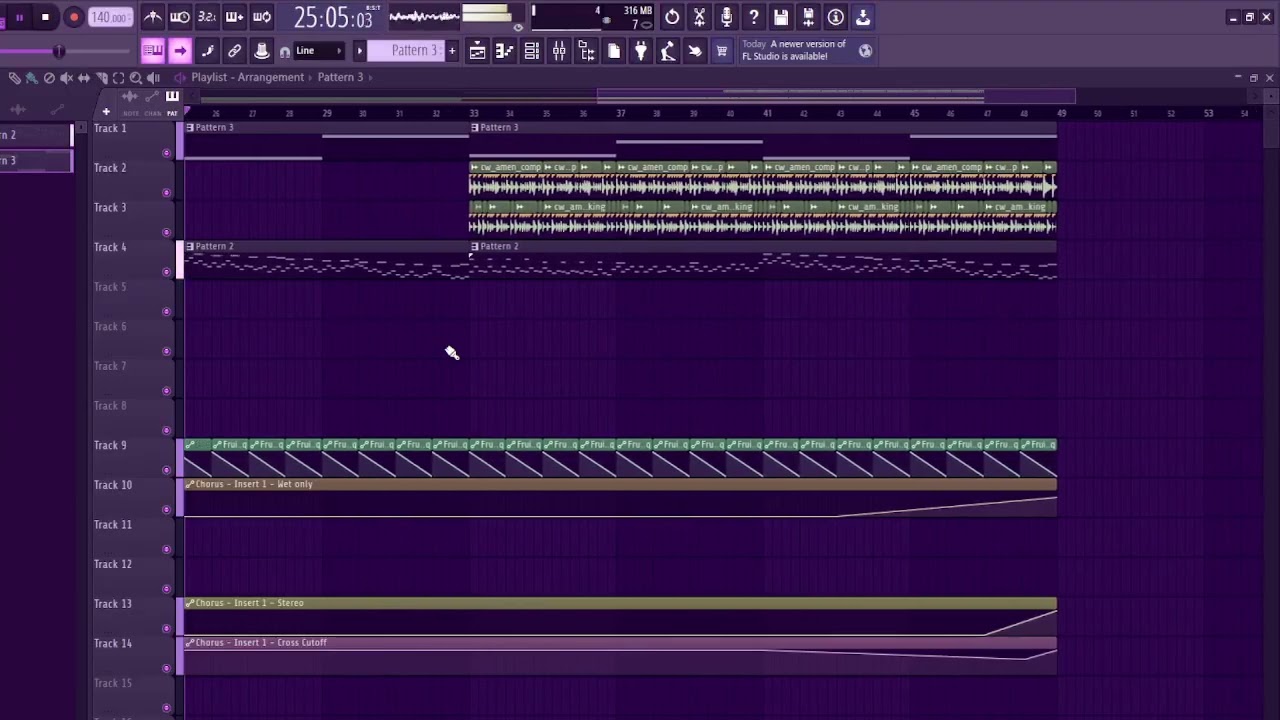Mute Track 9 with its toggle dot
The height and width of the screenshot is (720, 1280).
166,470
